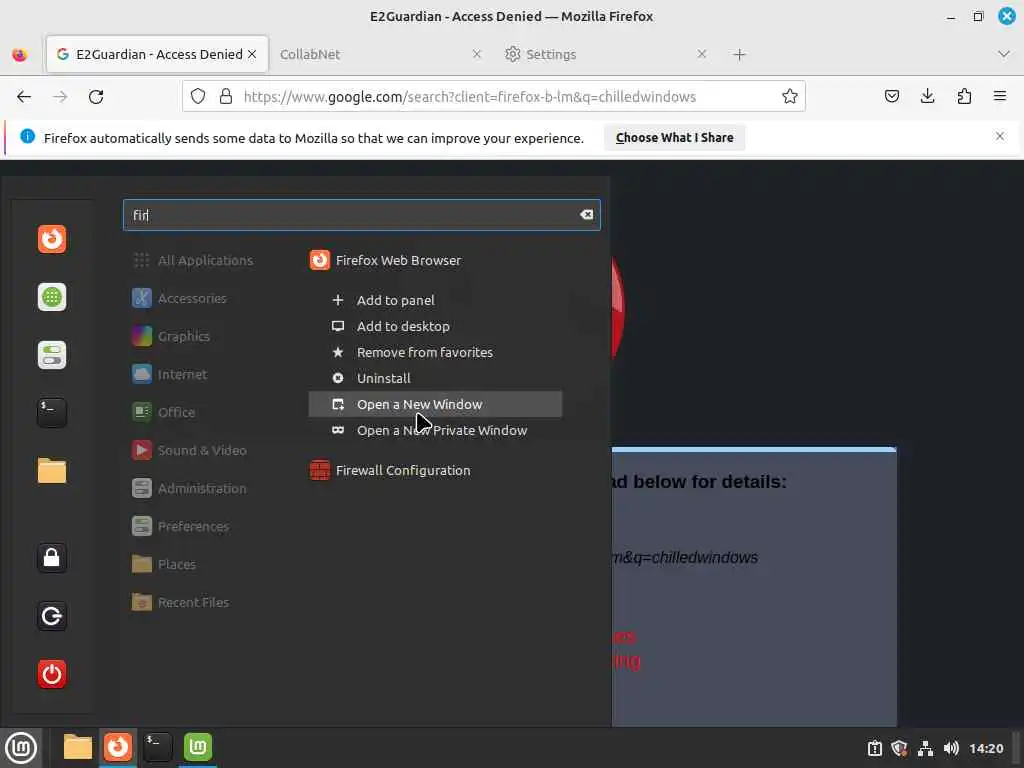This screenshot has width=1024, height=768.
Task: Go back with the back arrow
Action: point(24,97)
